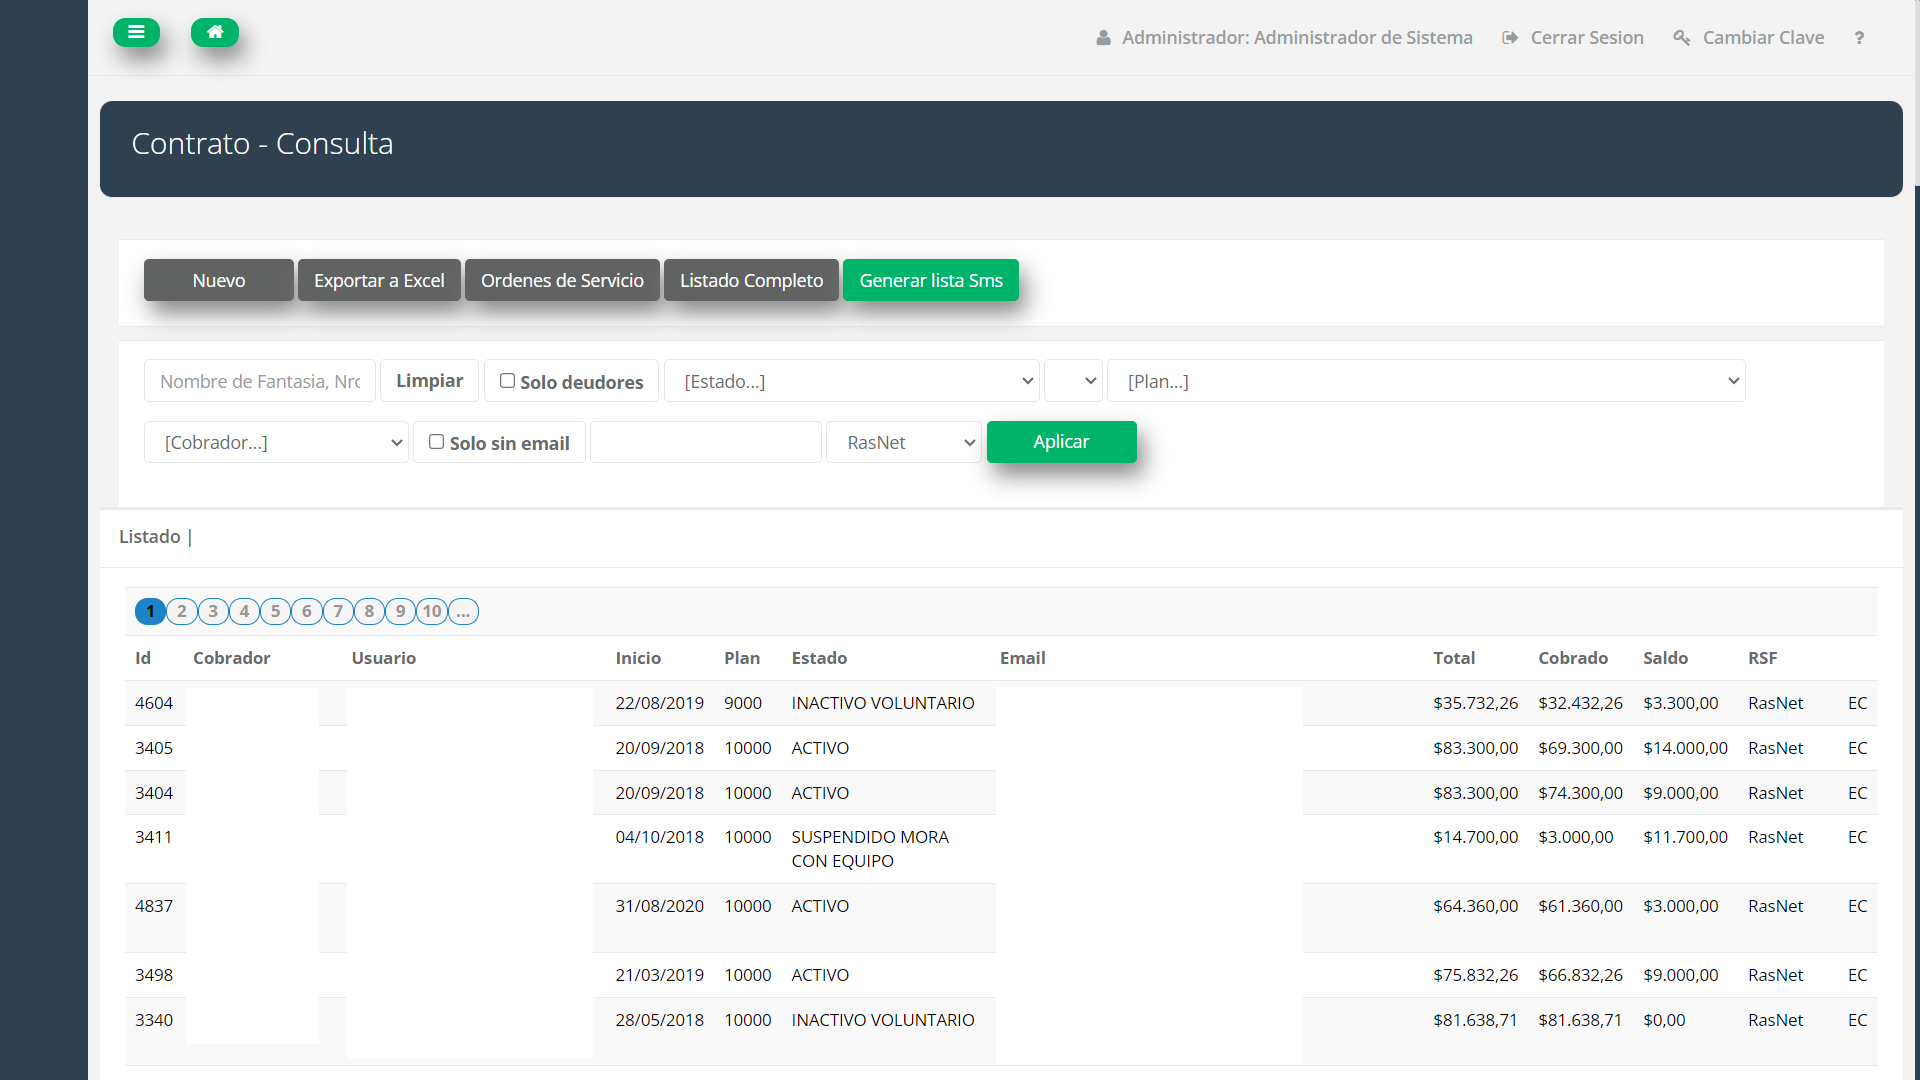Click the EC link in row 3340
1920x1080 pixels.
coord(1858,1020)
